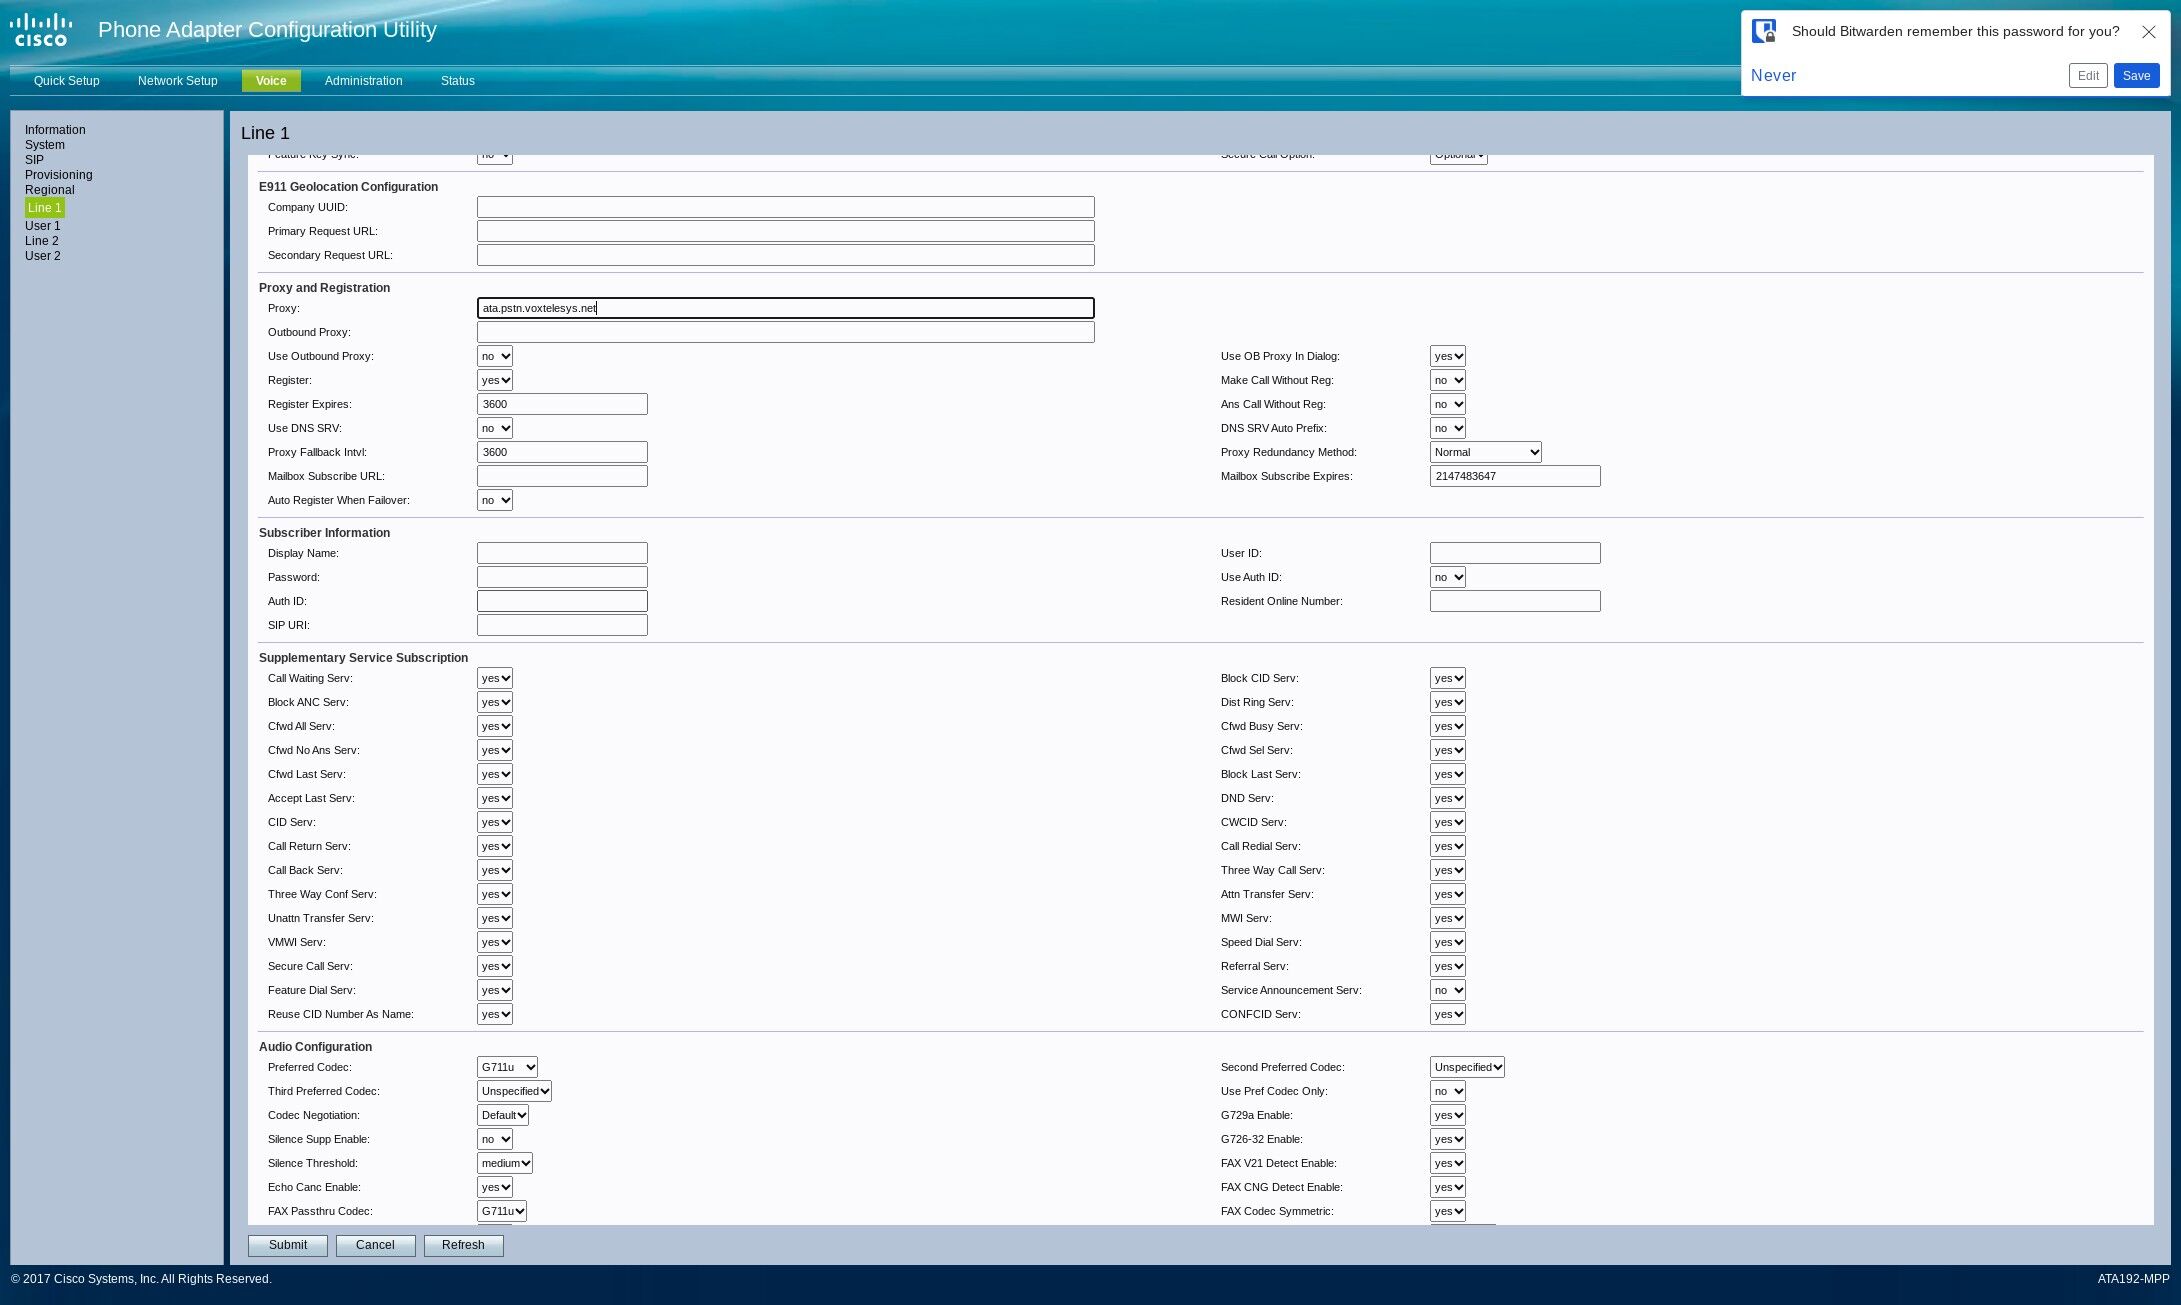Click the Proxy address field
The width and height of the screenshot is (2181, 1305).
(786, 308)
